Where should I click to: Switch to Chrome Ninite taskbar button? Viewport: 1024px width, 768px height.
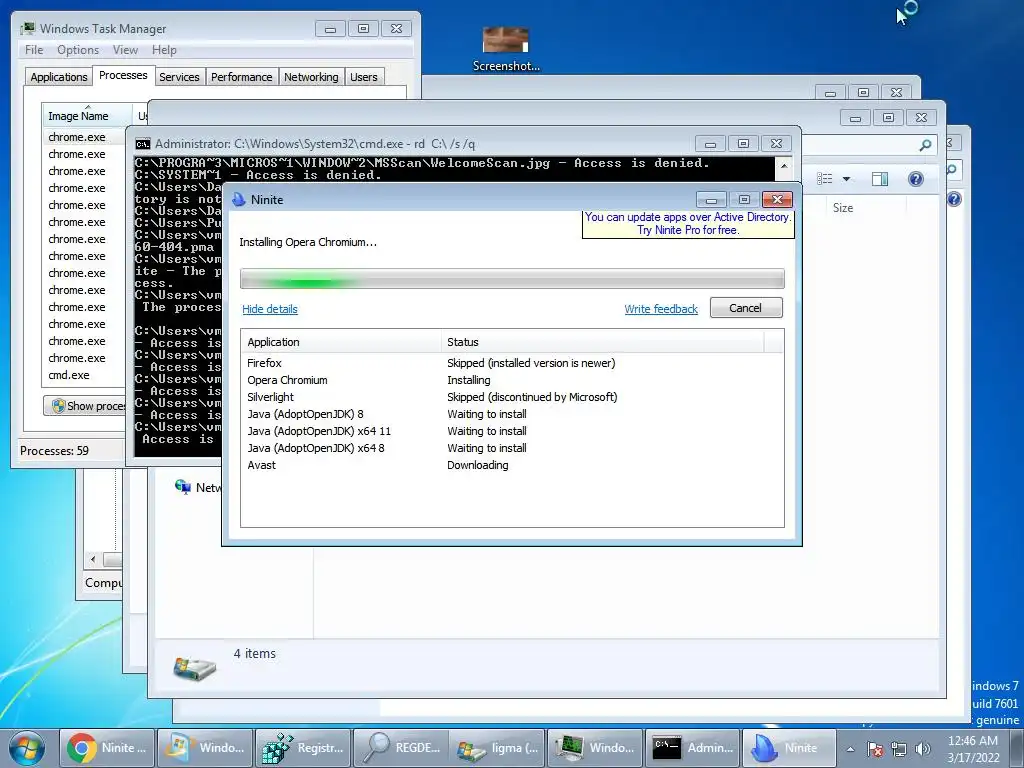pyautogui.click(x=107, y=748)
